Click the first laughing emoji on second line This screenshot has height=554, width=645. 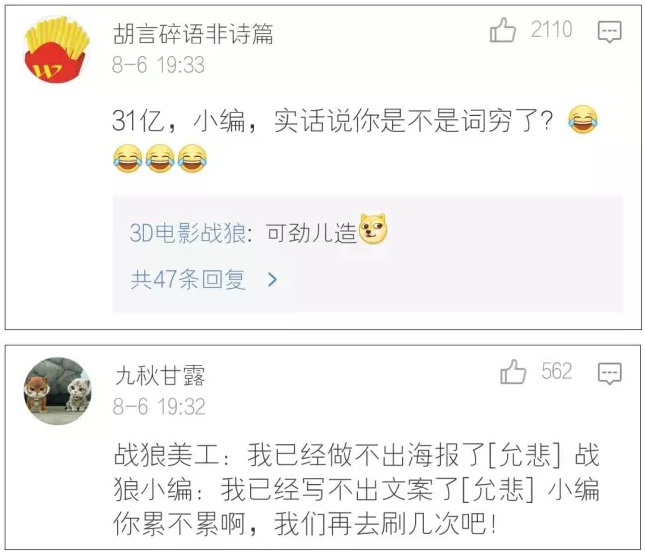128,158
